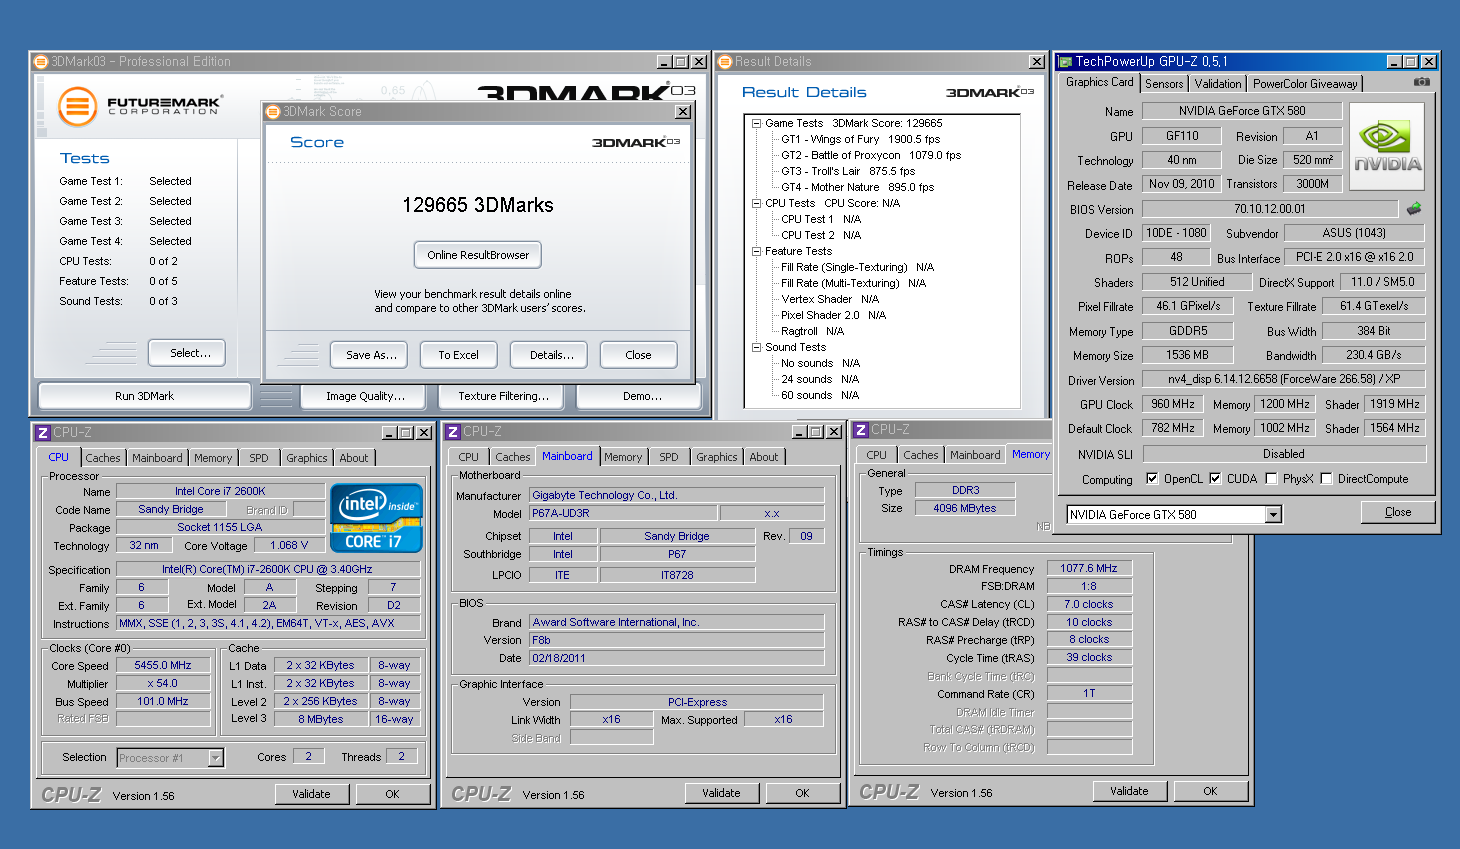
Task: Click the NVIDIA logo in GPU-Z
Action: pyautogui.click(x=1387, y=147)
